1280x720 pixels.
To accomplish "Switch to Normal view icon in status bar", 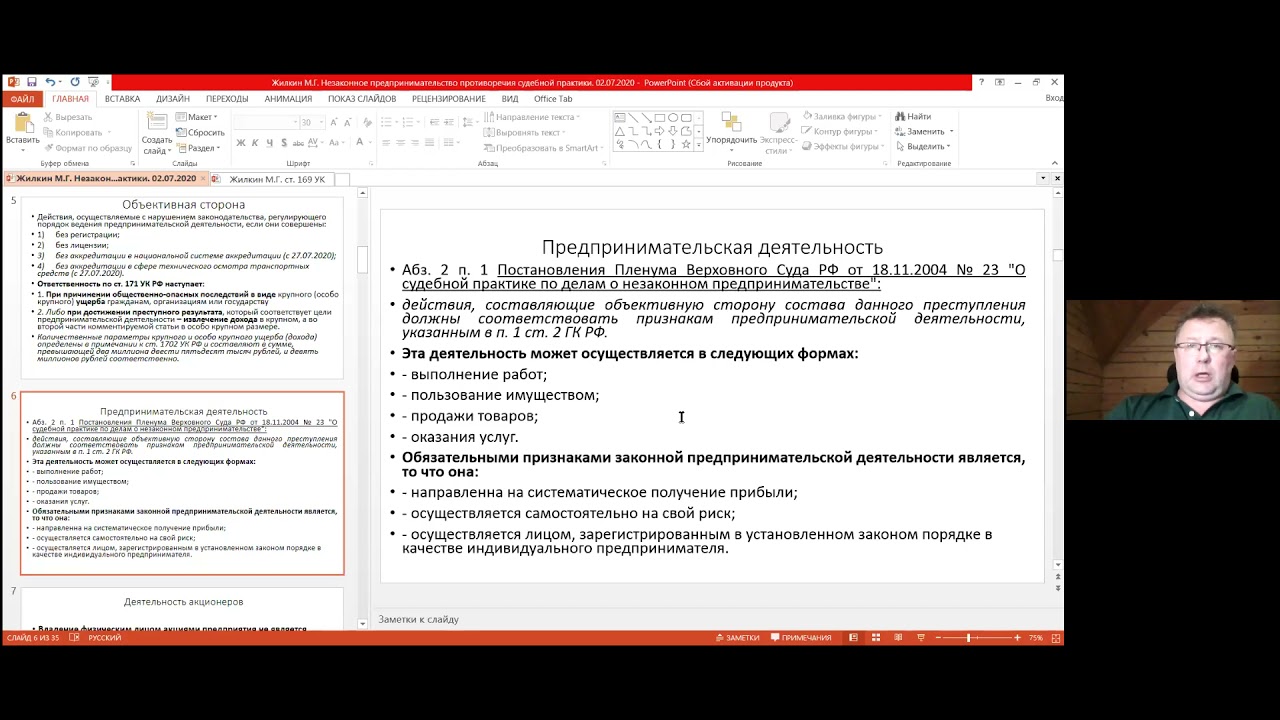I will [853, 638].
